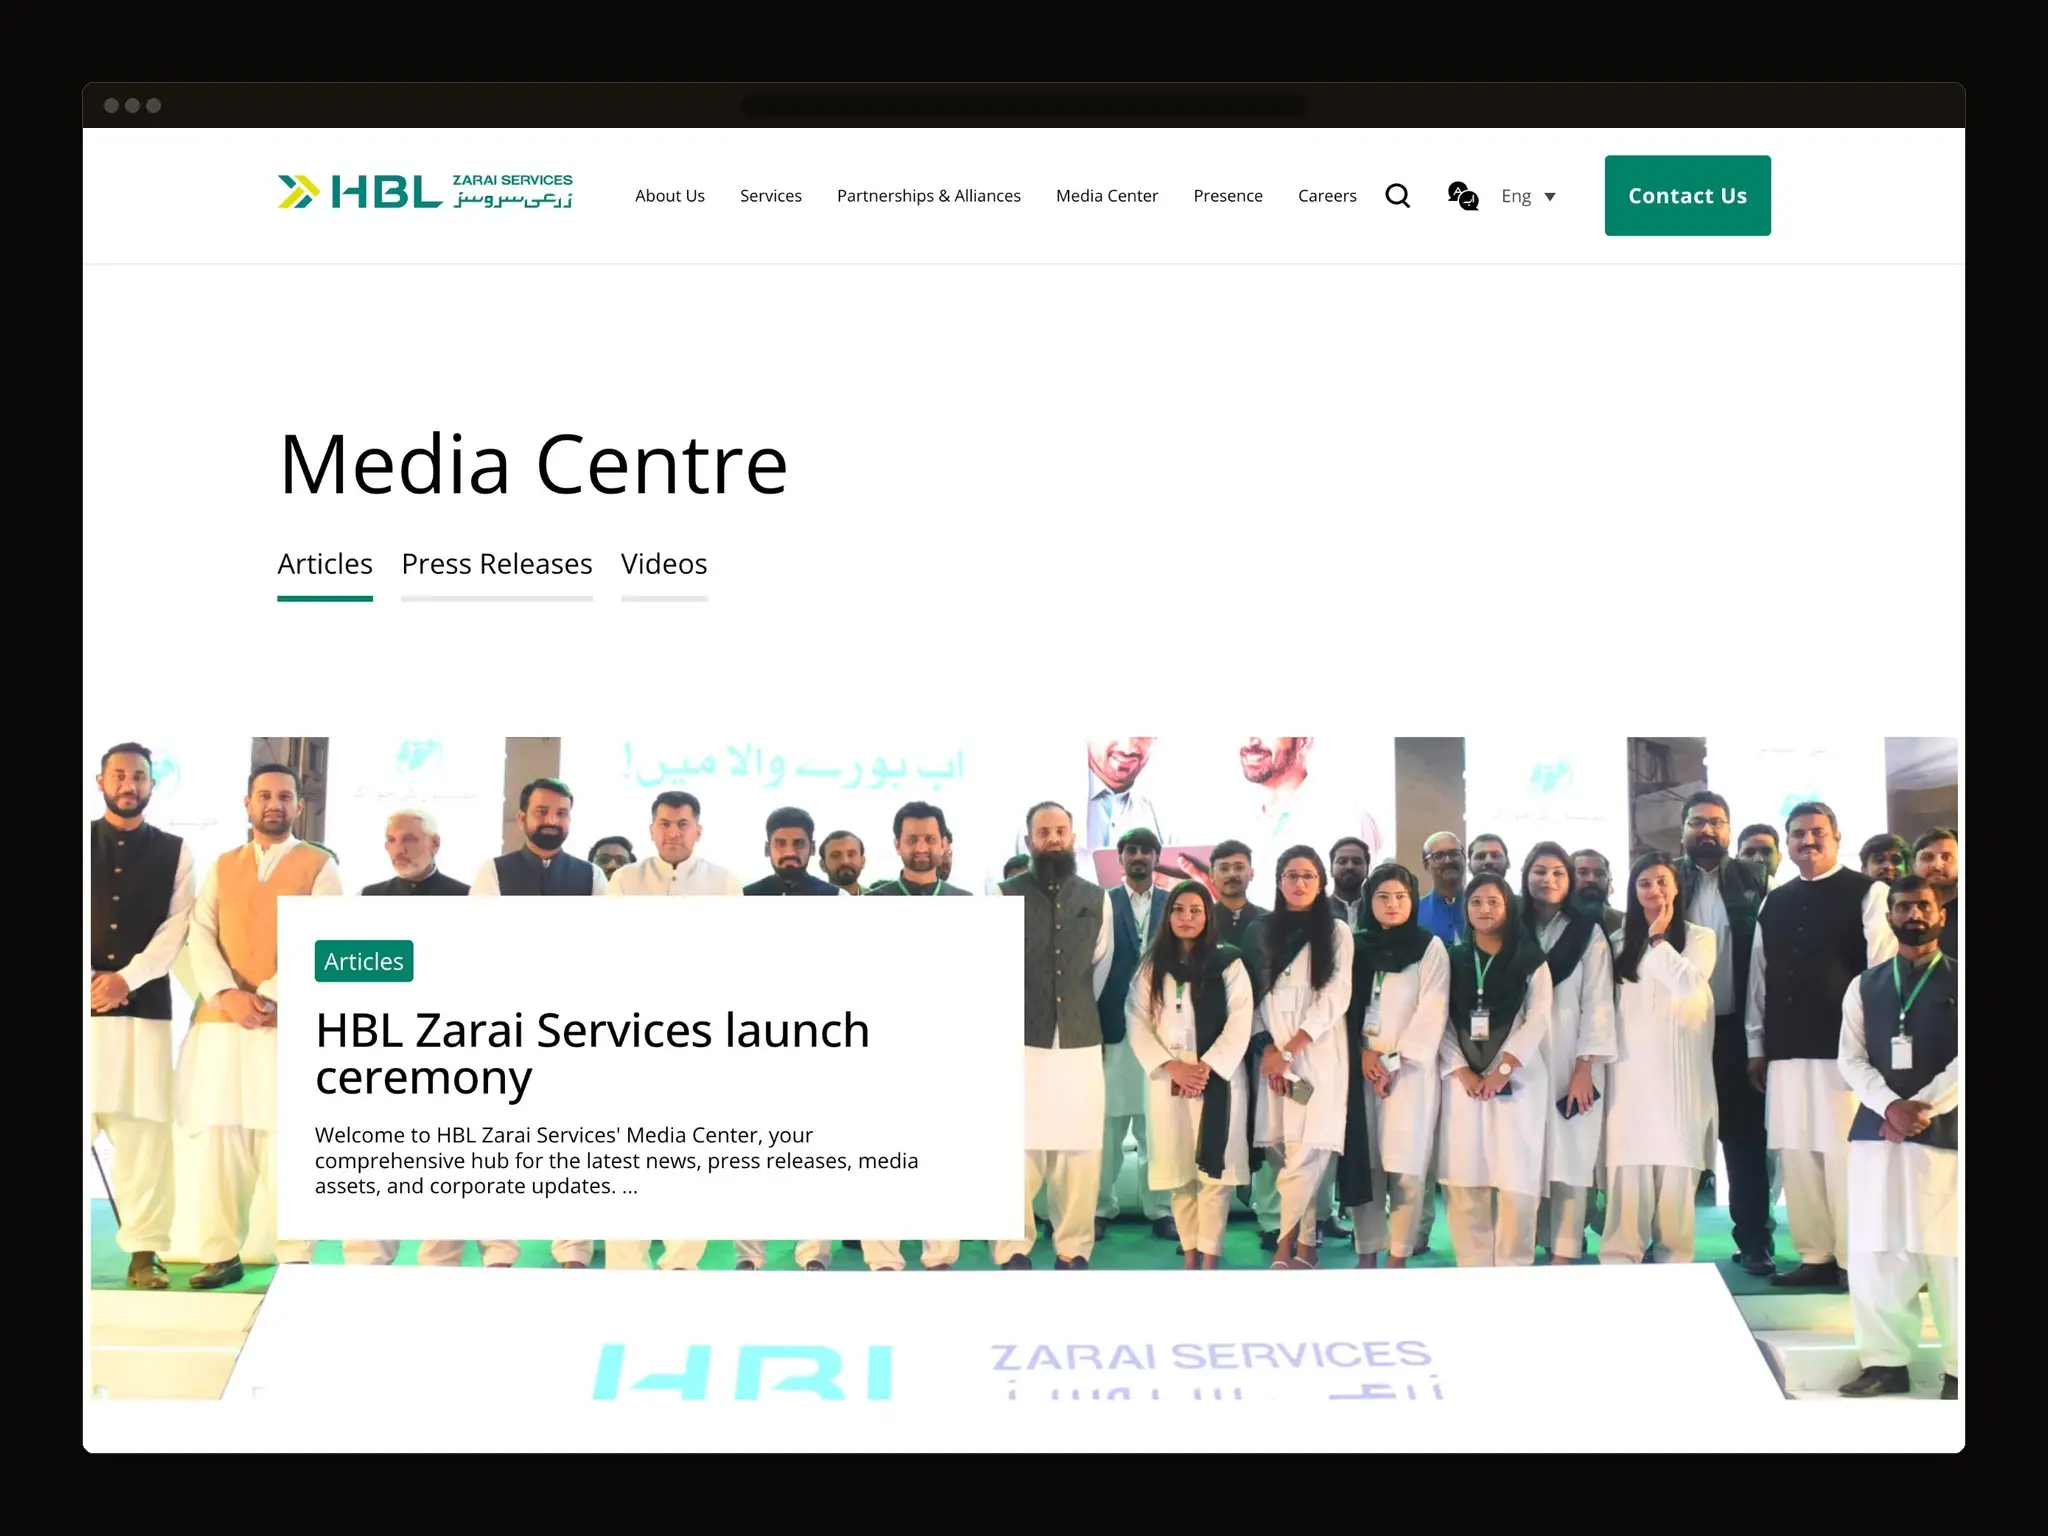Open the Services menu
The image size is (2048, 1536).
tap(771, 196)
